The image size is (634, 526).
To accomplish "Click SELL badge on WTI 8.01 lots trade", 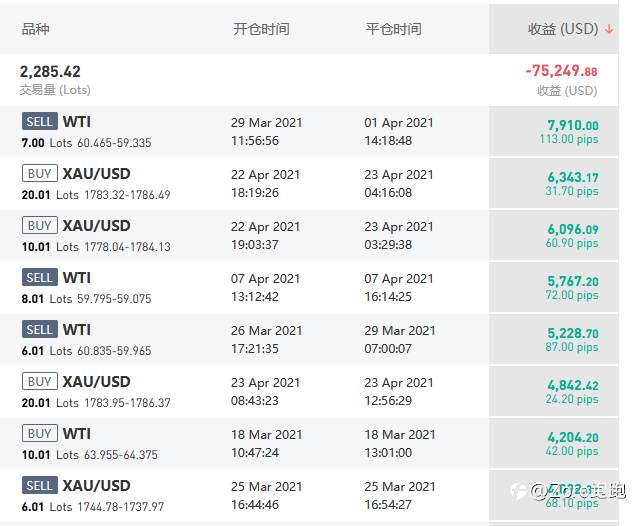I will 40,277.
